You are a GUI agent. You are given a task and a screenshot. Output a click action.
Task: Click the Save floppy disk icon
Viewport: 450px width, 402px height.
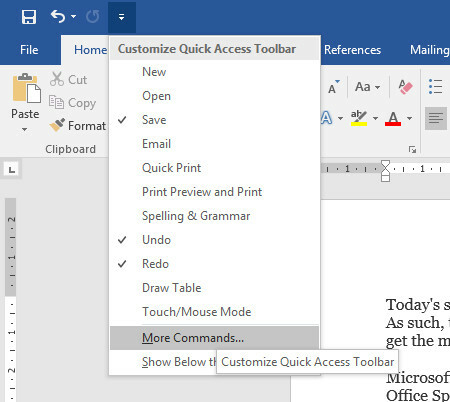(x=29, y=17)
